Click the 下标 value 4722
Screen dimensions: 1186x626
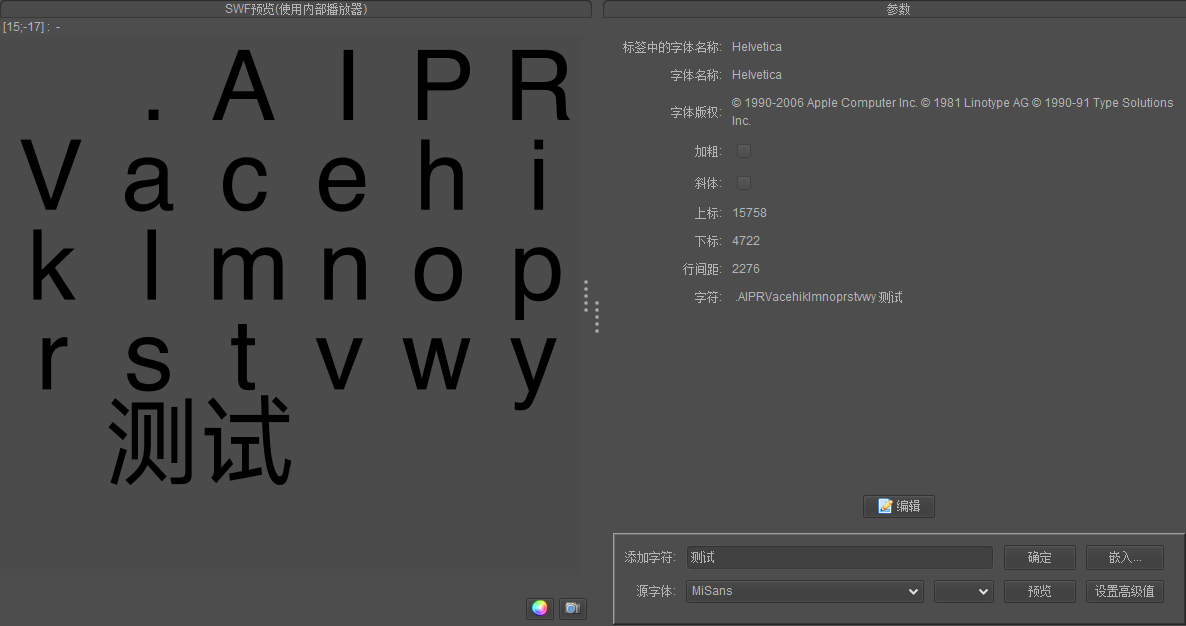[x=746, y=241]
